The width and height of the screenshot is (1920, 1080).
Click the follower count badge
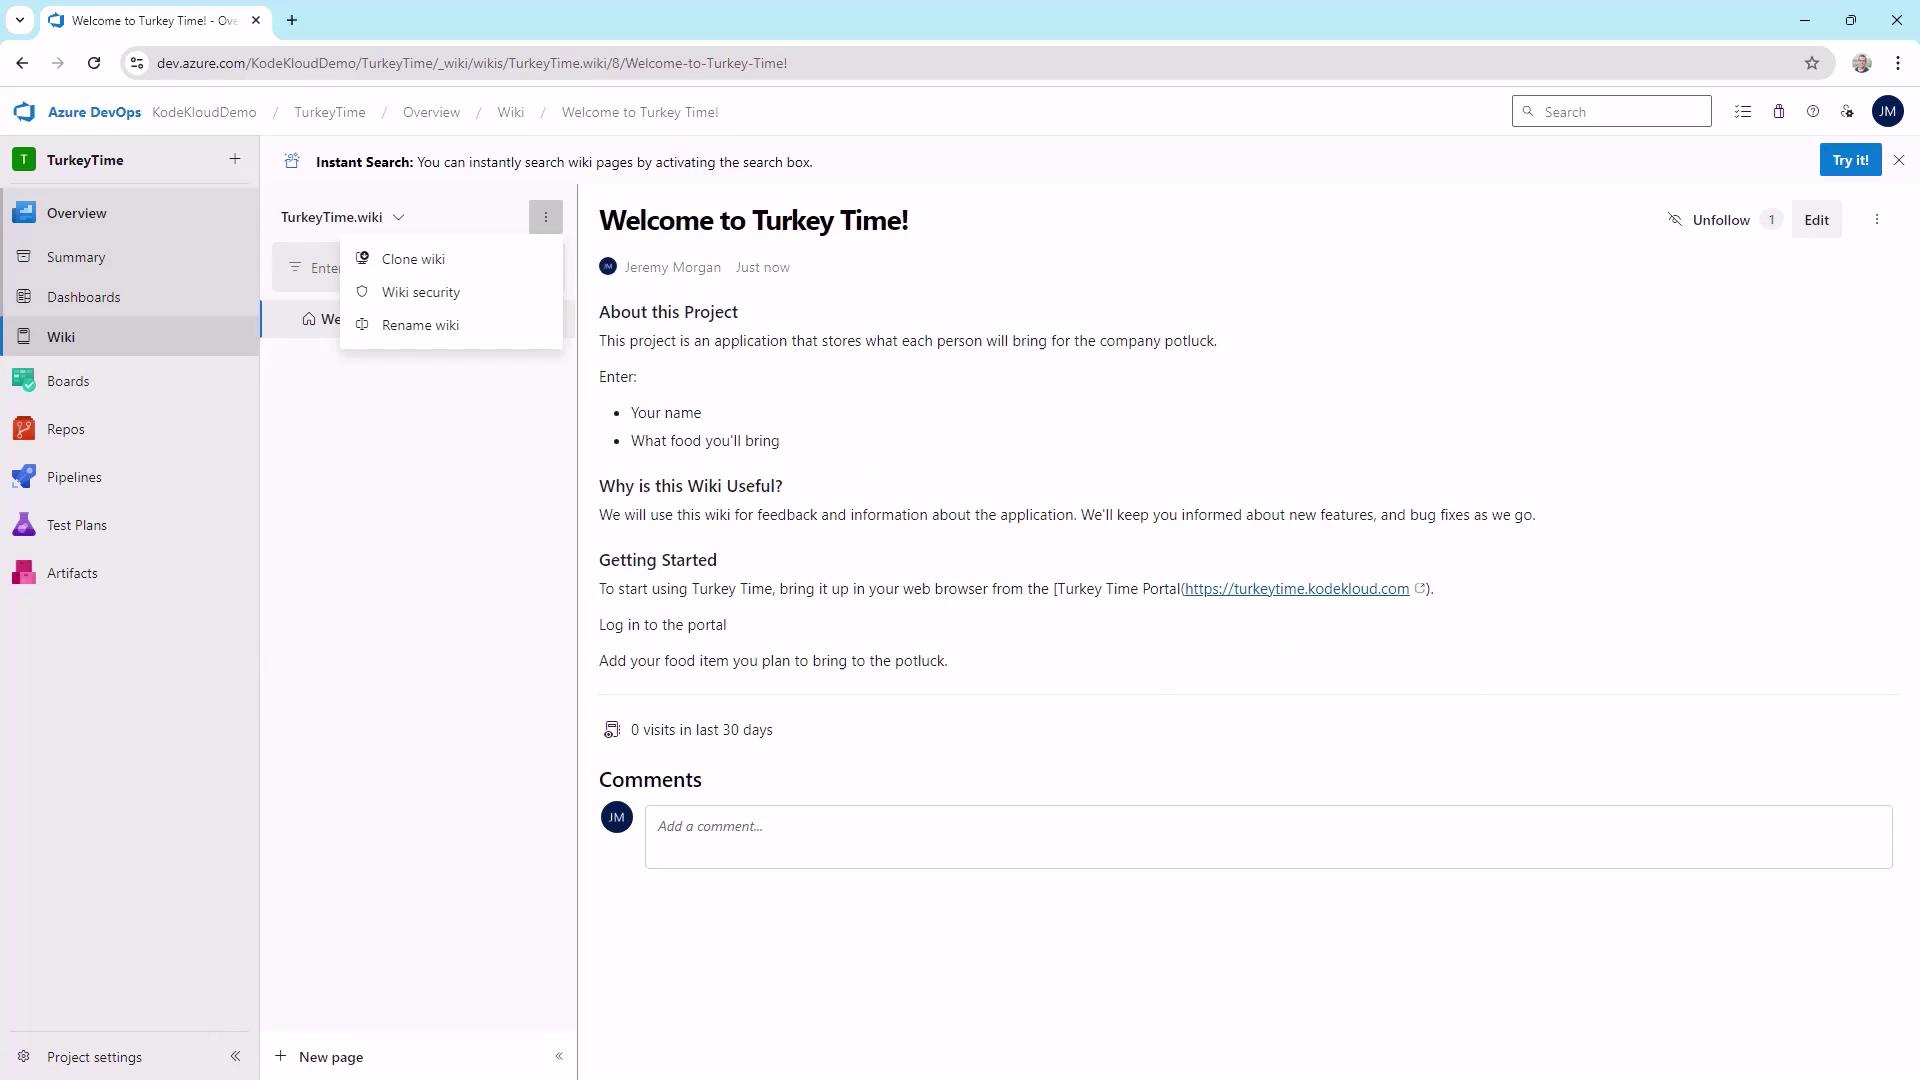[x=1771, y=220]
